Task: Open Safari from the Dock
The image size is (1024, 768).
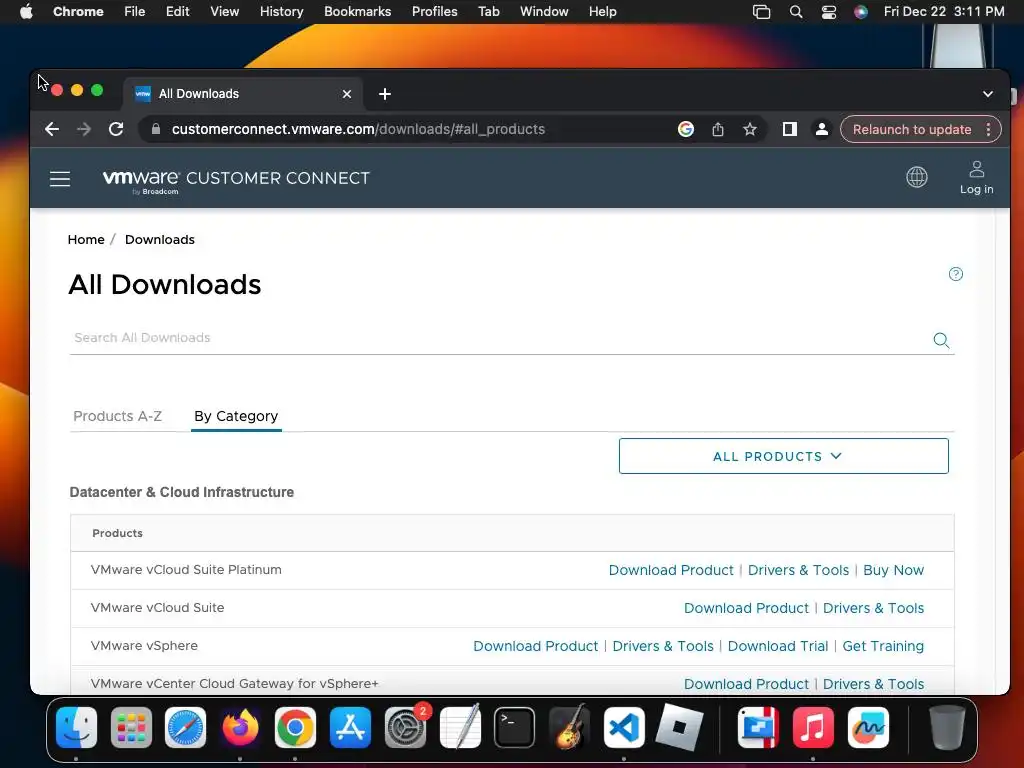Action: (x=185, y=727)
